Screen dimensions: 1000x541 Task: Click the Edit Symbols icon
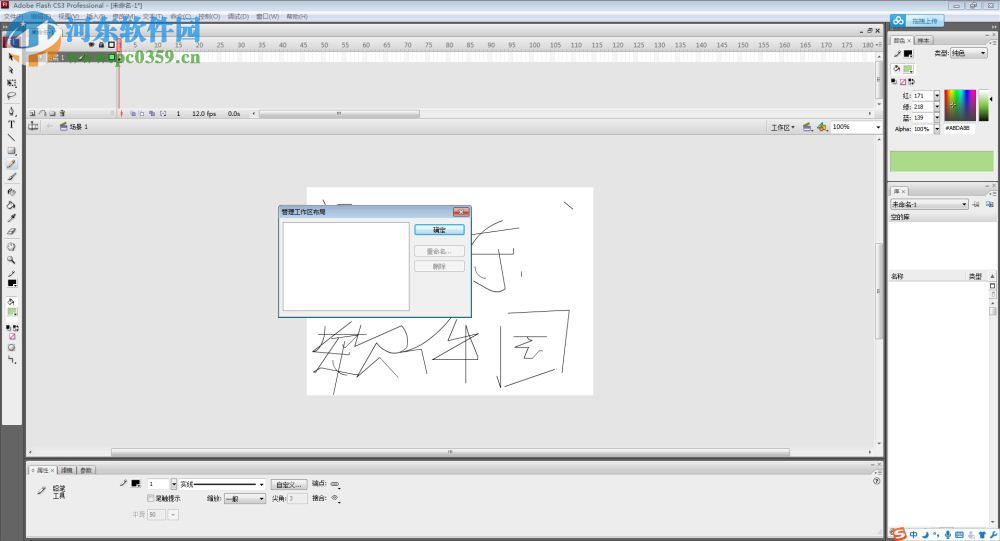822,127
